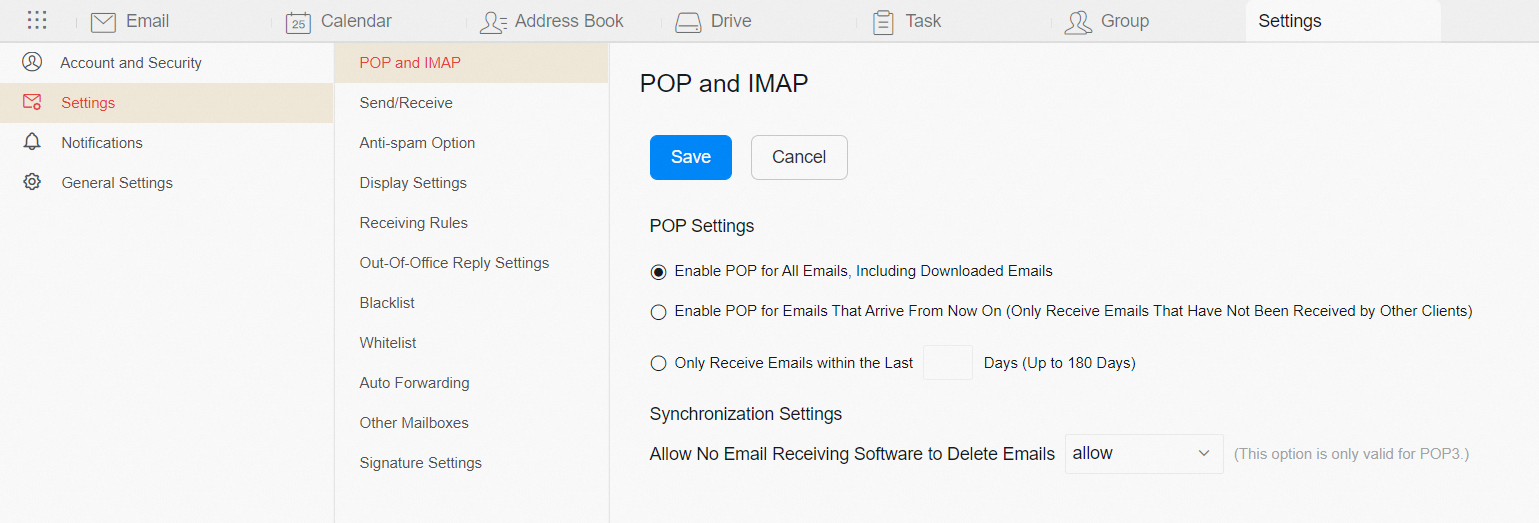1539x523 pixels.
Task: Select Only Receive Emails within Last Days radio
Action: [658, 364]
